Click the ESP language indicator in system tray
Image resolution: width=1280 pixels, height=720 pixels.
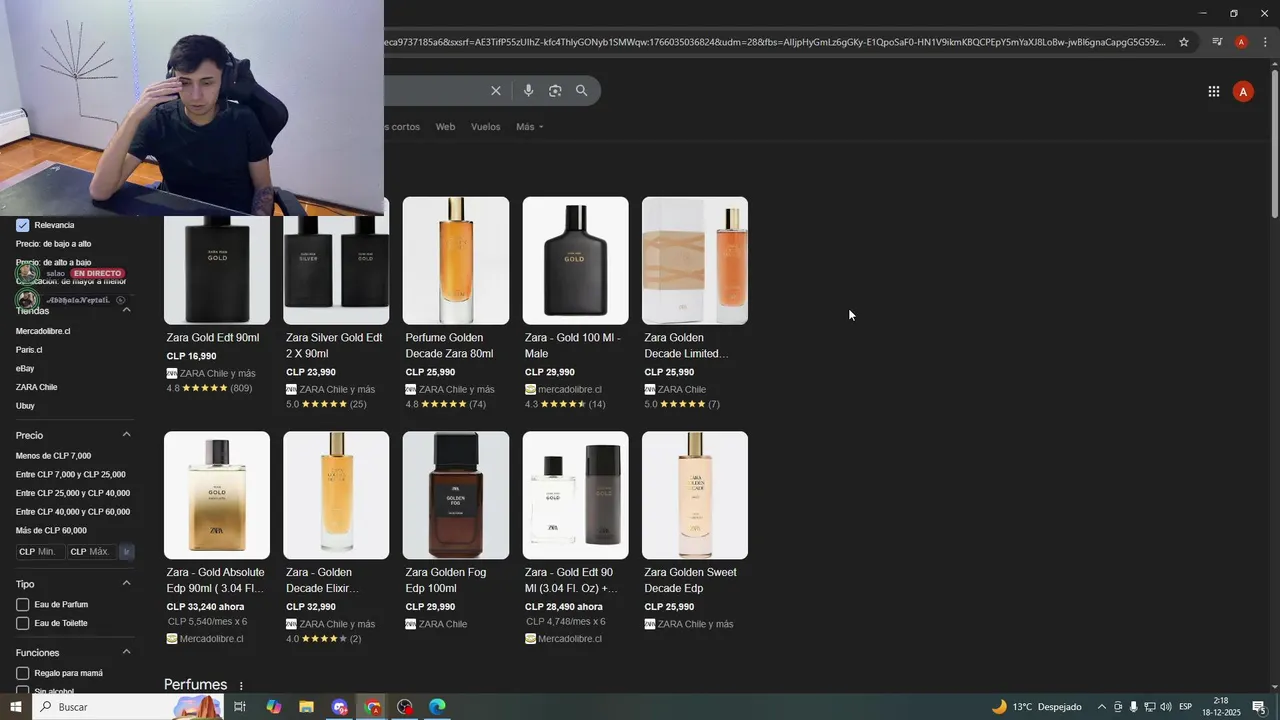point(1186,707)
